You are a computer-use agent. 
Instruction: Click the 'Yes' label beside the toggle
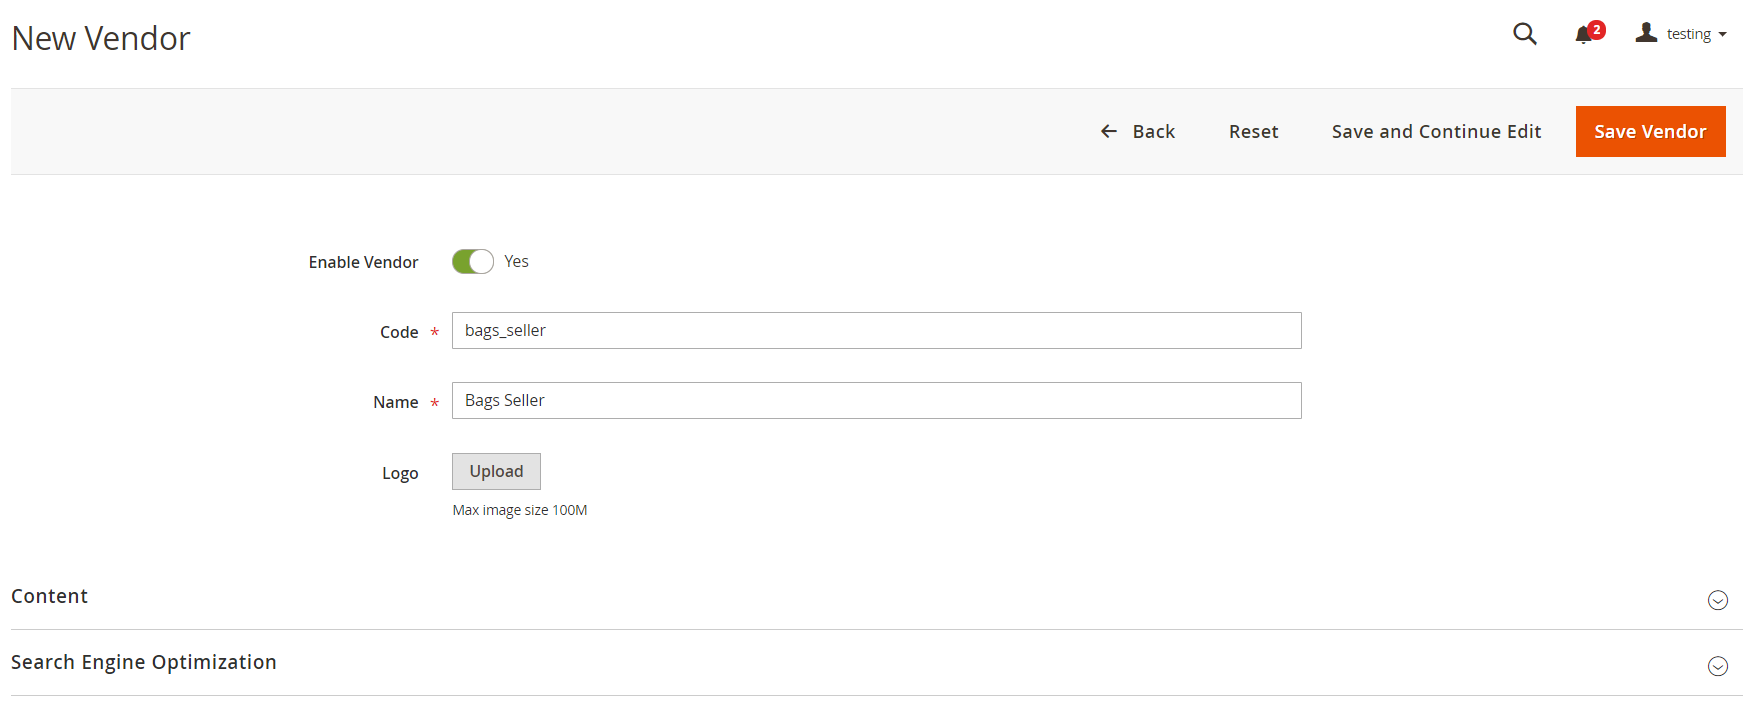pyautogui.click(x=516, y=261)
